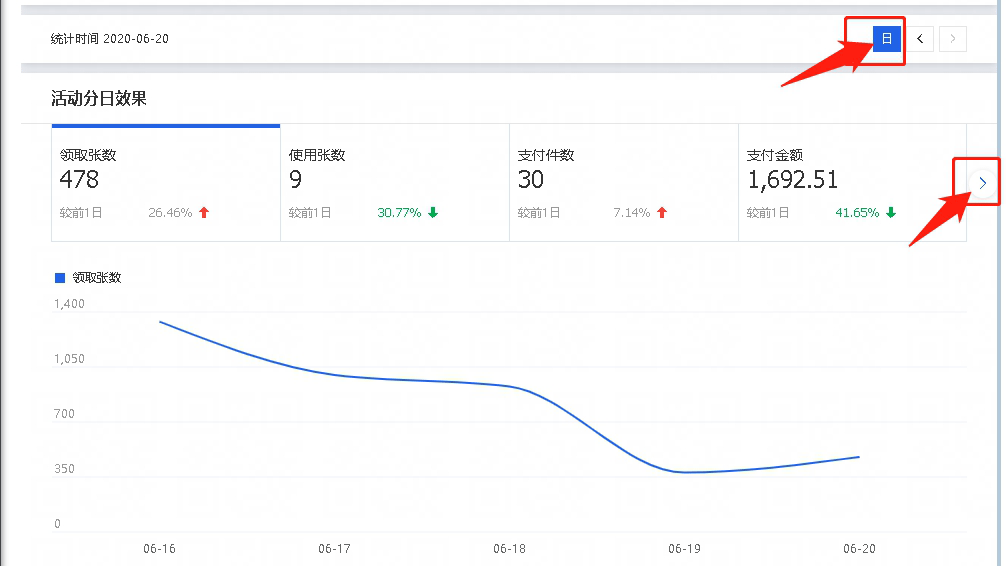Click the red up arrow beside 26.46%
1006x566 pixels.
204,213
